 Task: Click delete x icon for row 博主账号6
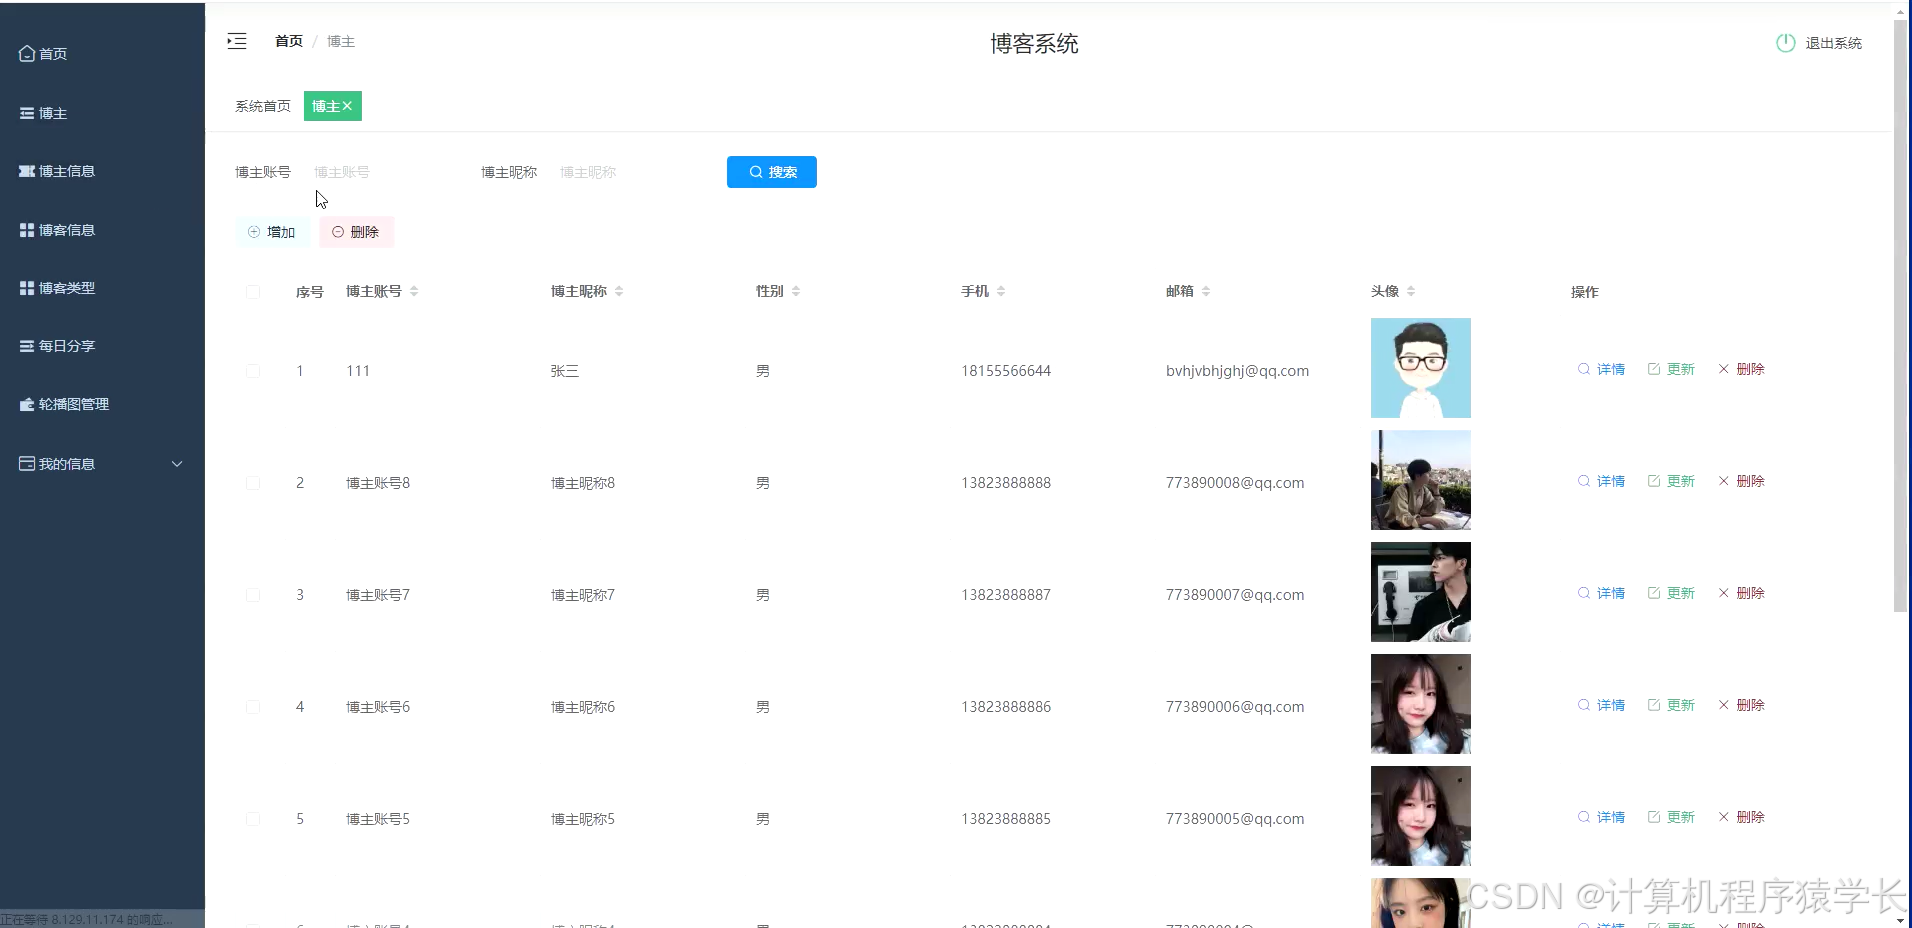click(x=1724, y=705)
